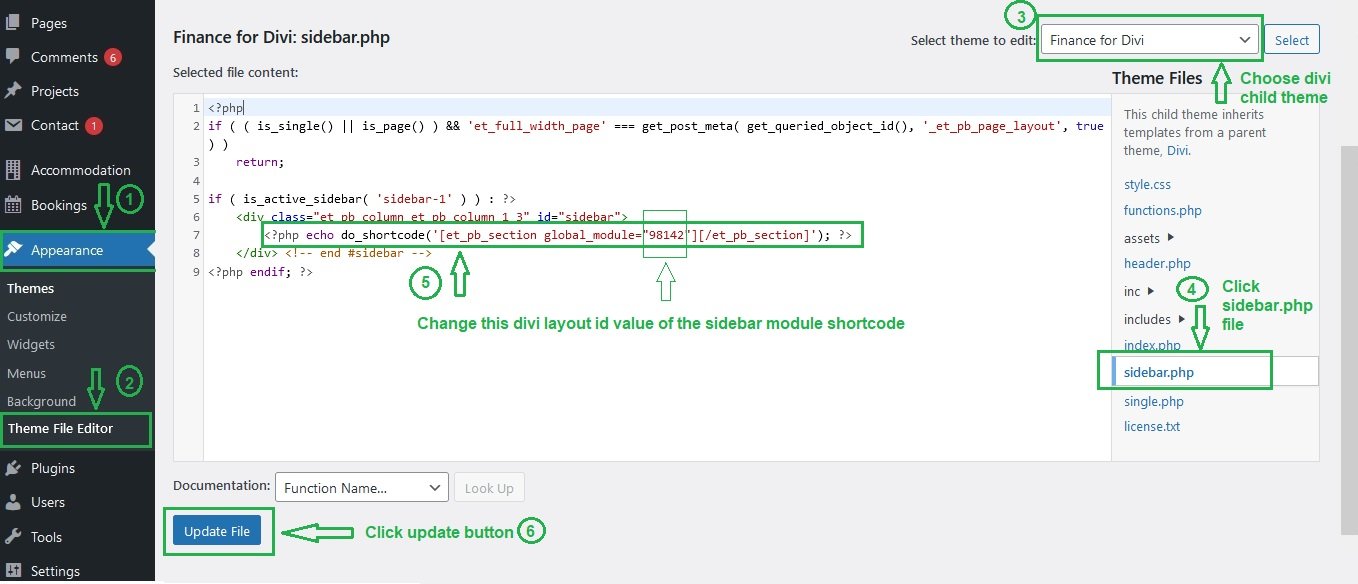The width and height of the screenshot is (1358, 584).
Task: Open functions.php in theme files
Action: click(x=1163, y=210)
